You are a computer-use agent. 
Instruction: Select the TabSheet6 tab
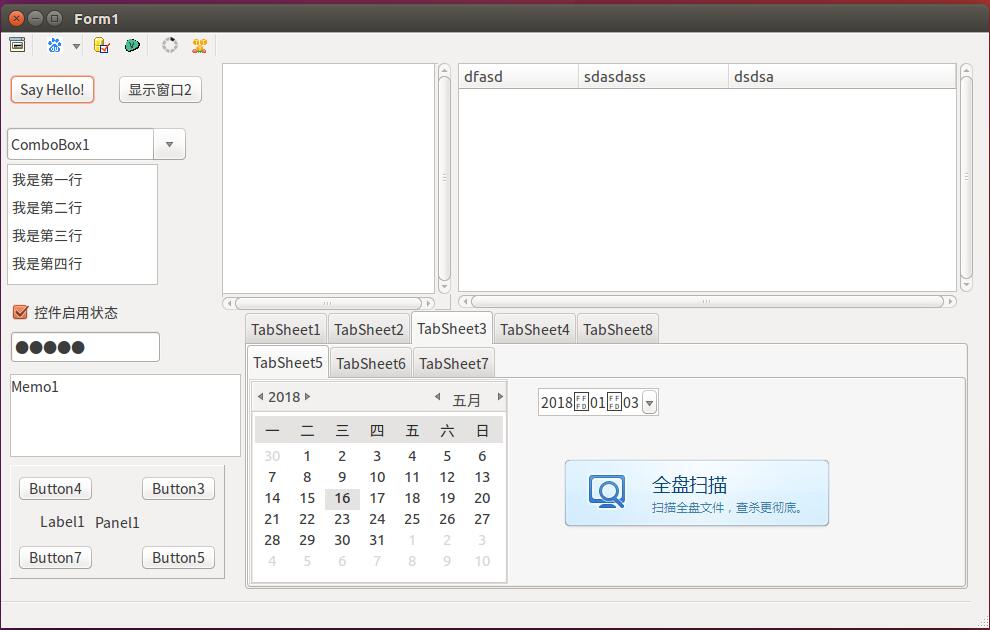point(371,363)
